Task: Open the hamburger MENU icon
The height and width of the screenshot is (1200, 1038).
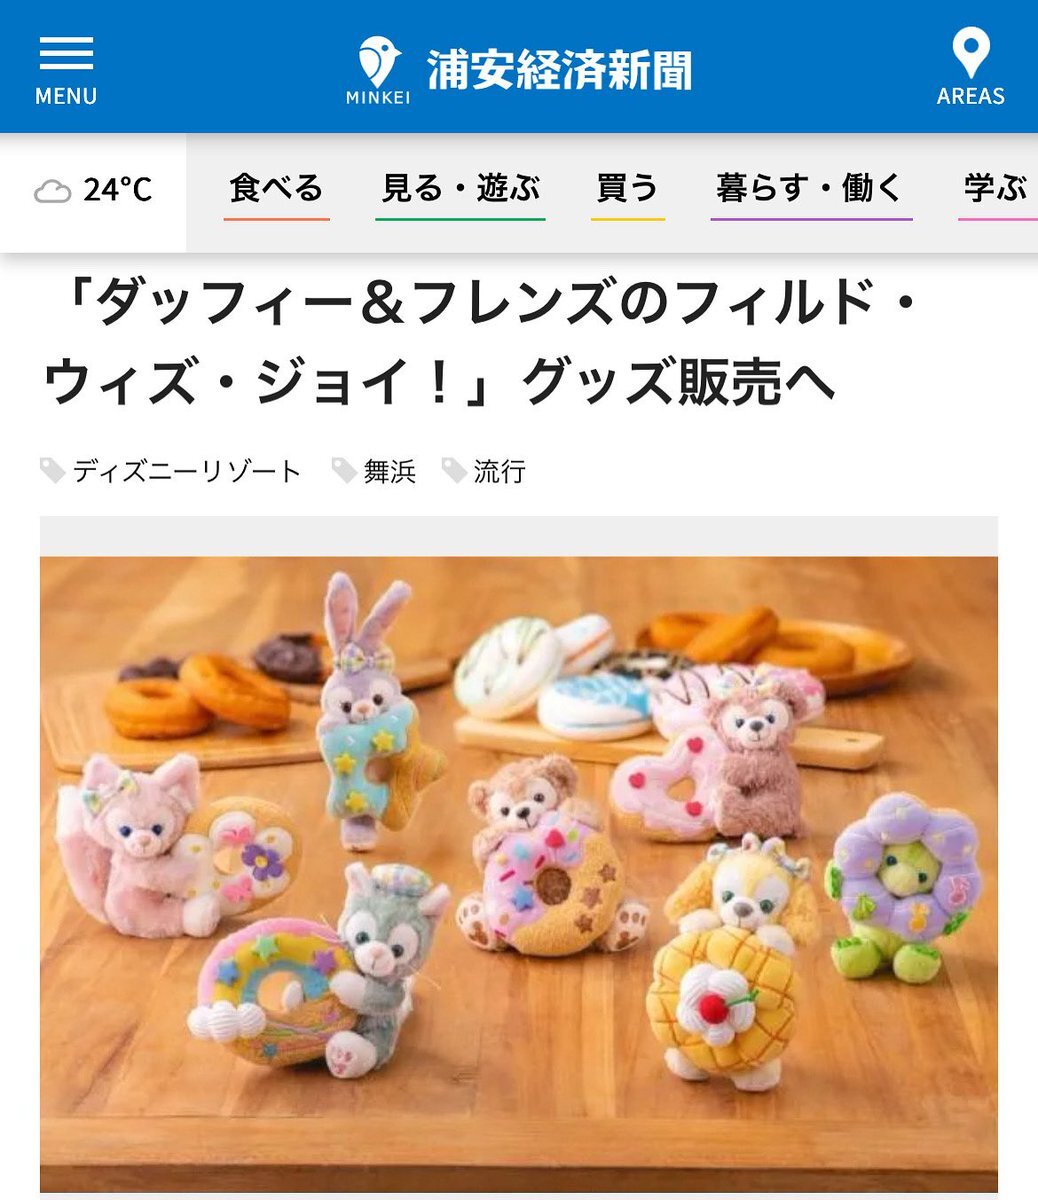Action: click(66, 53)
